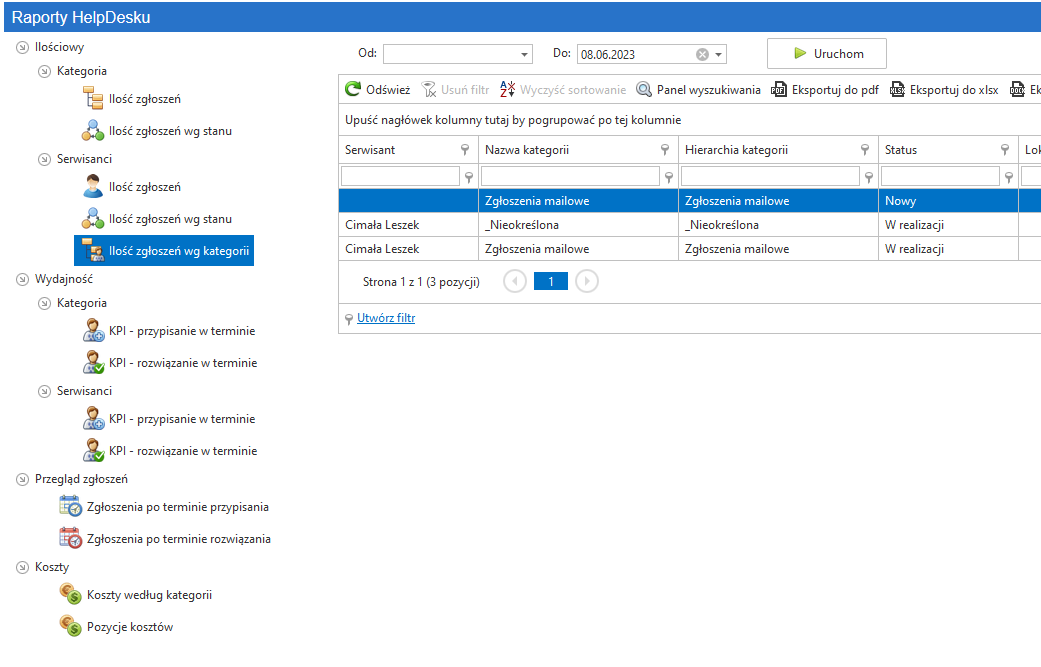
Task: Click the Eksportuj do pdf icon
Action: click(778, 89)
